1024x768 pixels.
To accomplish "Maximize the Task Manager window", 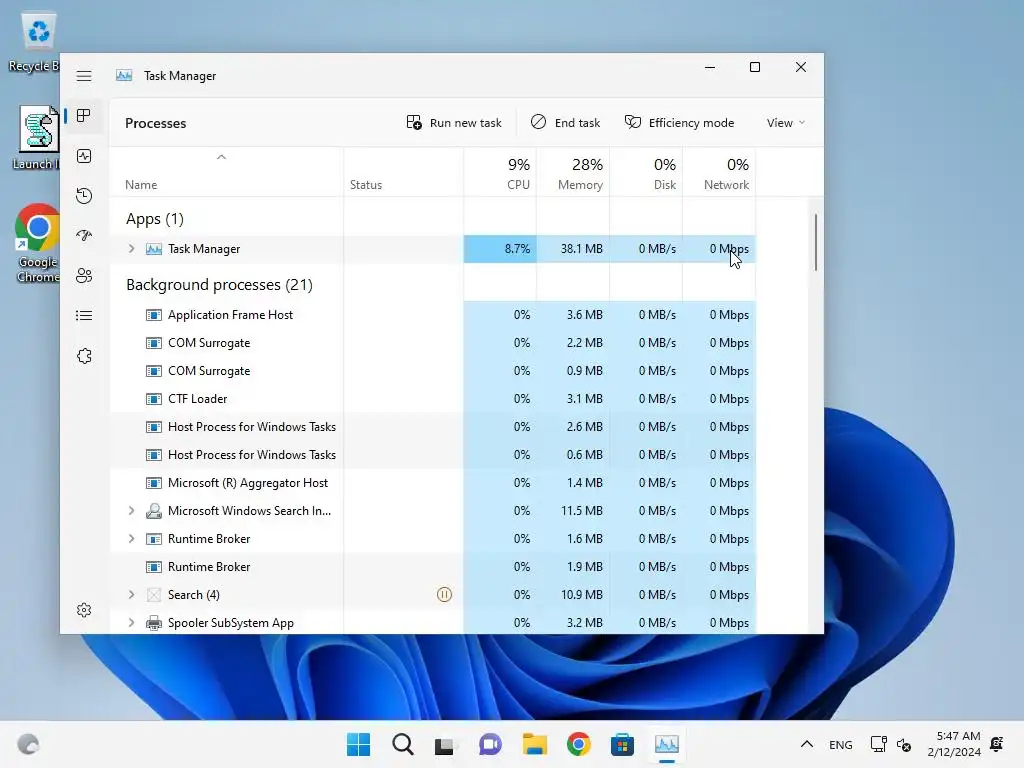I will (x=755, y=67).
